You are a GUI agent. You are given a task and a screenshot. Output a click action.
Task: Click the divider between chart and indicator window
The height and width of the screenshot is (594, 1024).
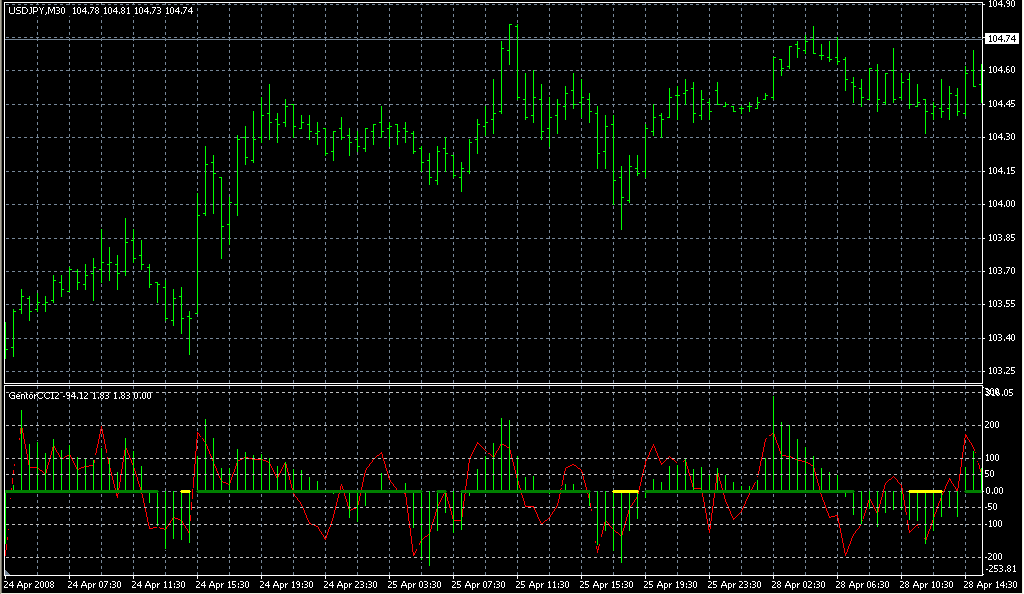coord(490,384)
